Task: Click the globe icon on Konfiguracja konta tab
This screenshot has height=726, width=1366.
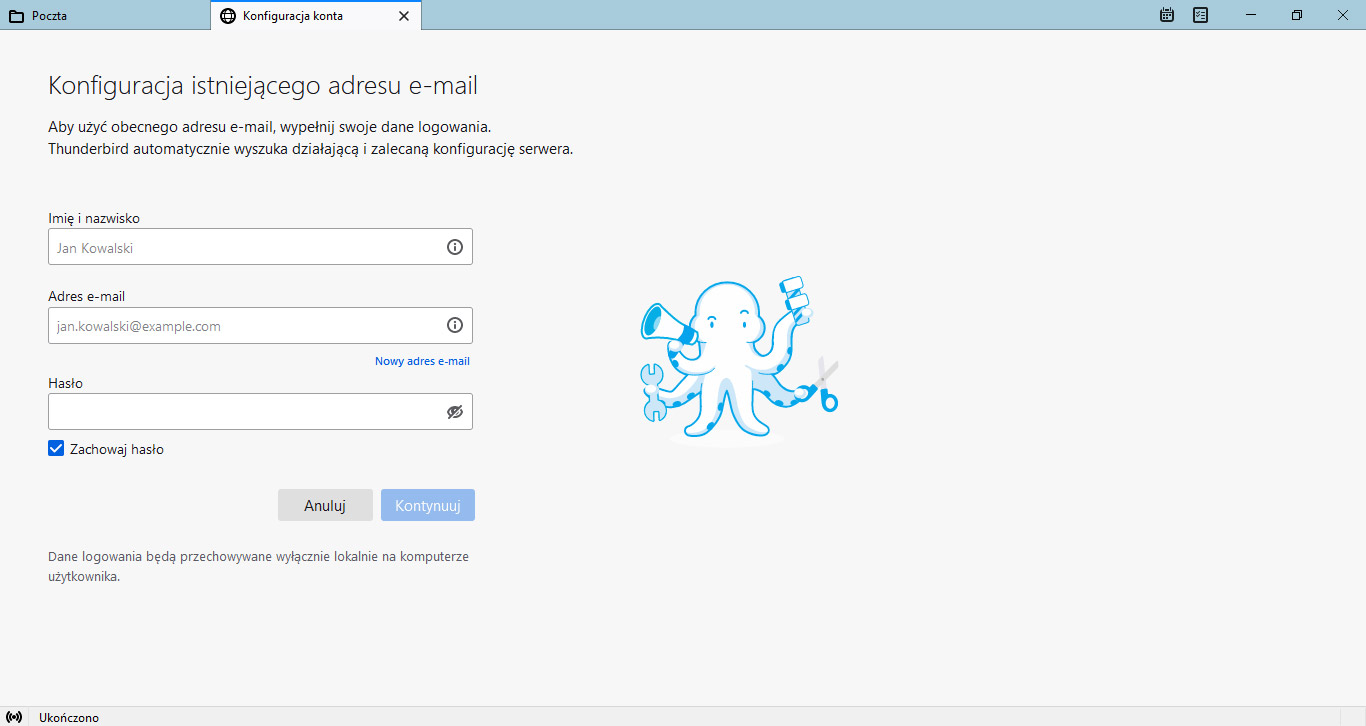Action: coord(228,16)
